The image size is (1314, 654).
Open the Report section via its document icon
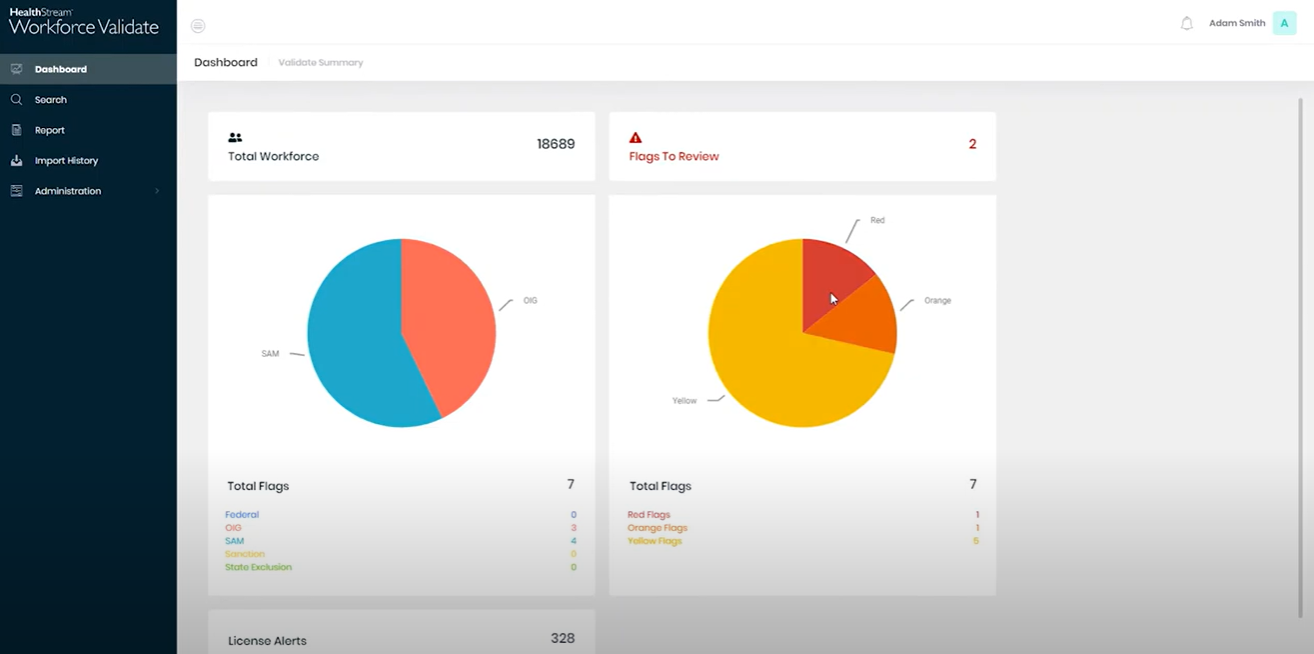pos(15,130)
